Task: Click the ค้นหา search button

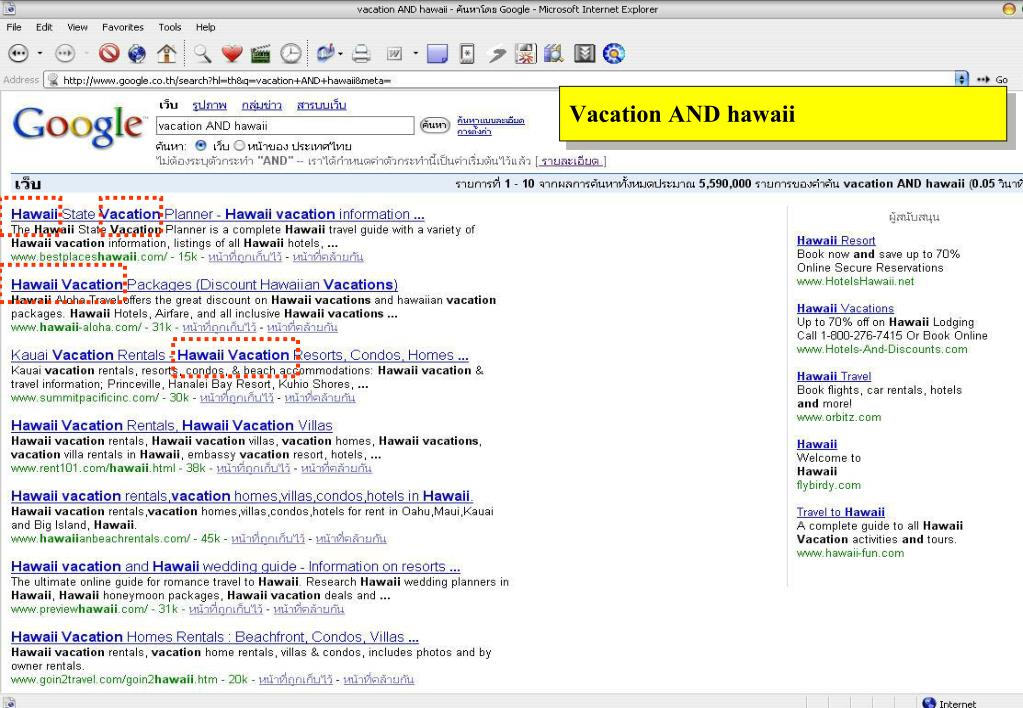Action: (435, 125)
